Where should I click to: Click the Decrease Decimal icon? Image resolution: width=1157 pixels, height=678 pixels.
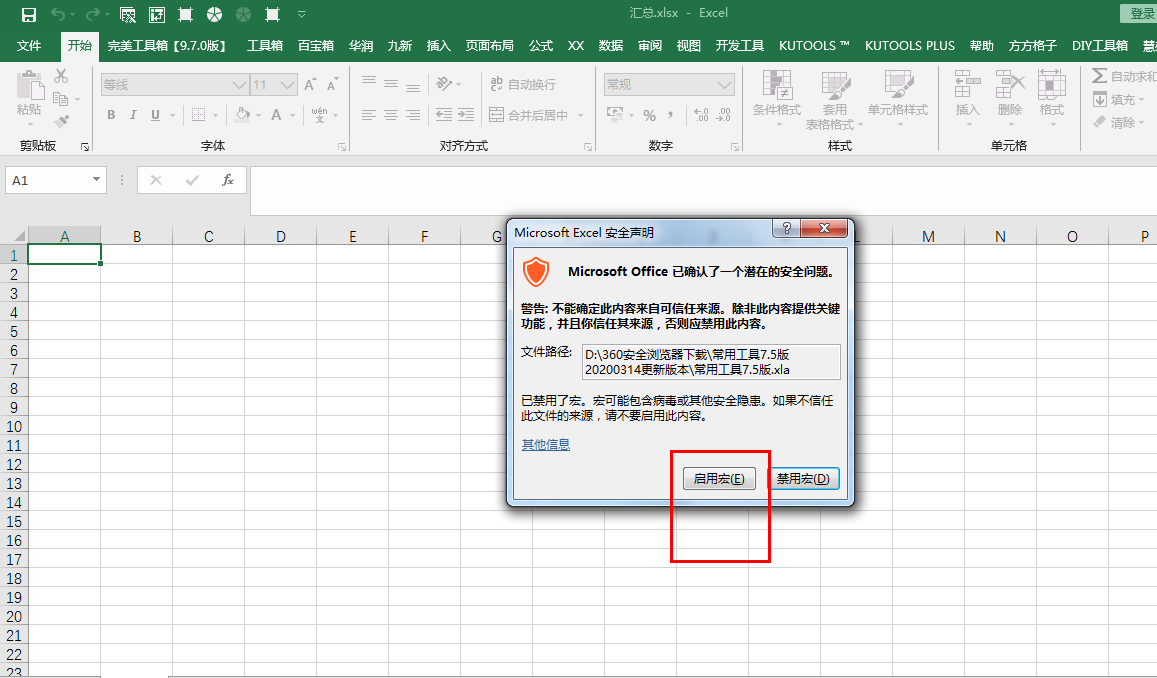tap(724, 114)
